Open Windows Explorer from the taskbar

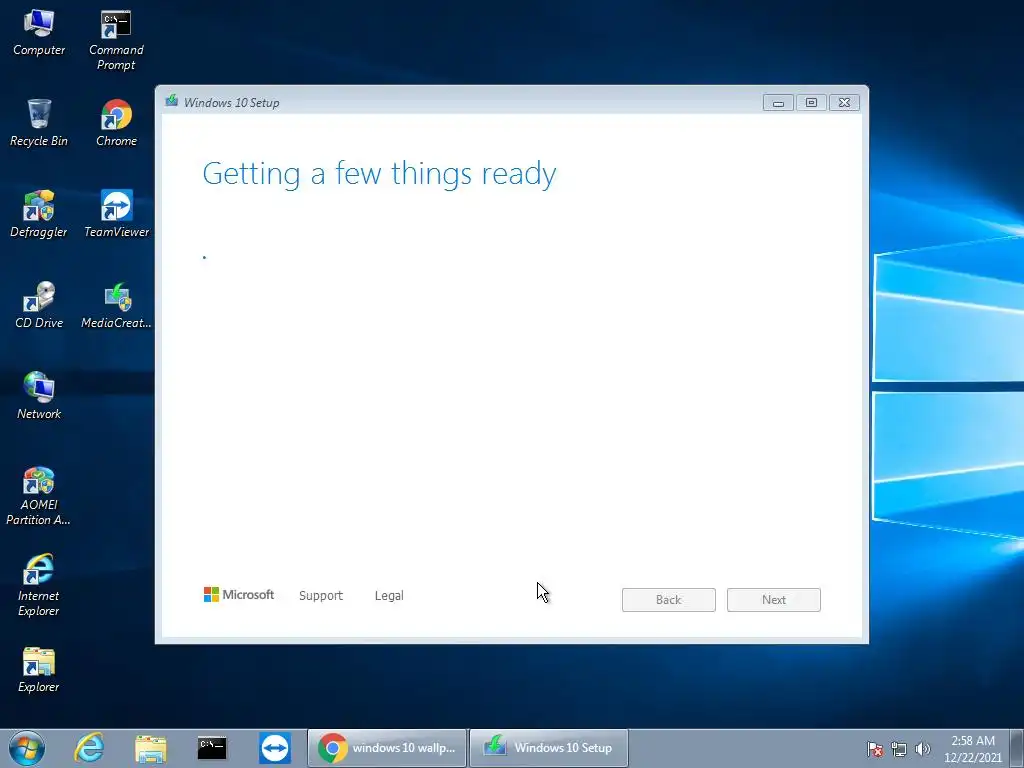pos(151,748)
